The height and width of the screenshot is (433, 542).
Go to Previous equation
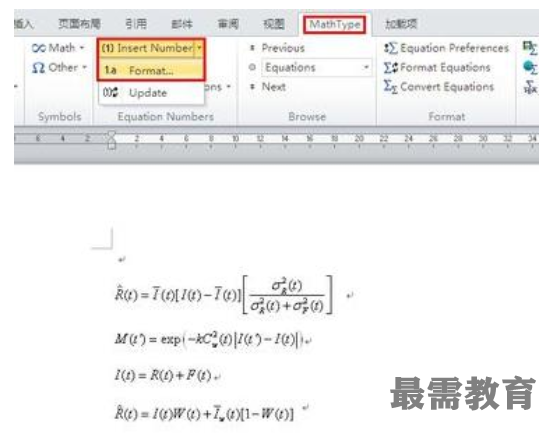pyautogui.click(x=277, y=48)
